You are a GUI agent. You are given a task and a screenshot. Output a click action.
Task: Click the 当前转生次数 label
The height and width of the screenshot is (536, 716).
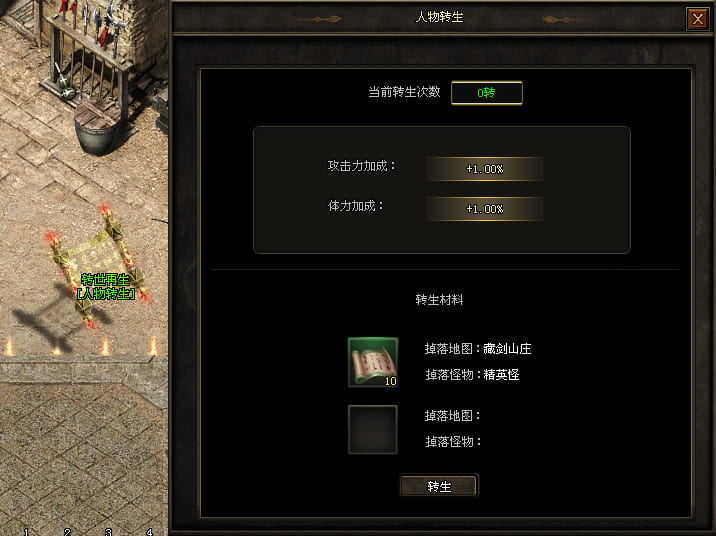click(404, 92)
